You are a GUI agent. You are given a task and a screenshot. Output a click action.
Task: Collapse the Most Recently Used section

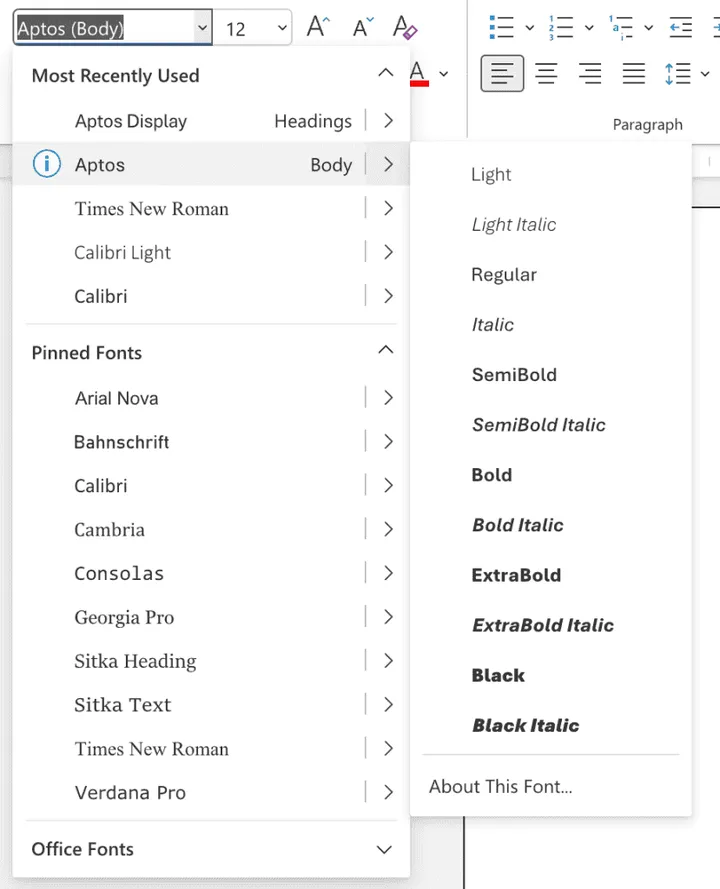[385, 74]
